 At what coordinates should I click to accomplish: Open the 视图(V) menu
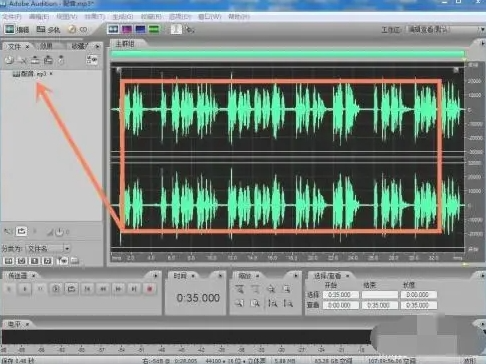67,16
